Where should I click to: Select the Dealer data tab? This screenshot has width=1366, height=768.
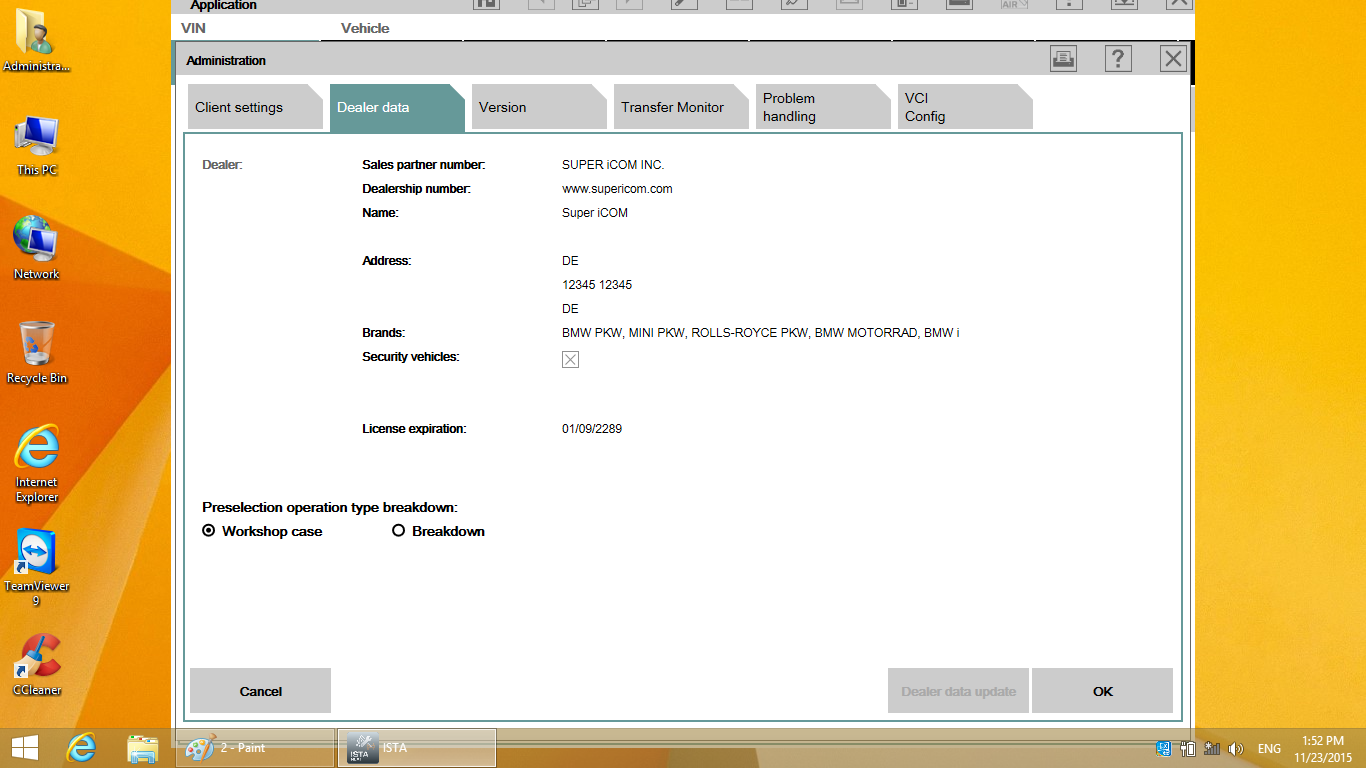[x=397, y=107]
